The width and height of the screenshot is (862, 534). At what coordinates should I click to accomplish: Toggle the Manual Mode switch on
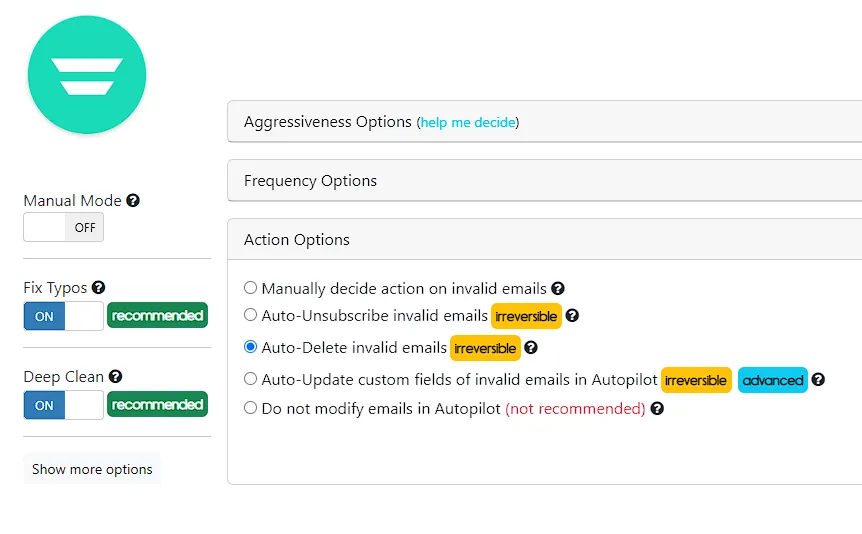(63, 227)
